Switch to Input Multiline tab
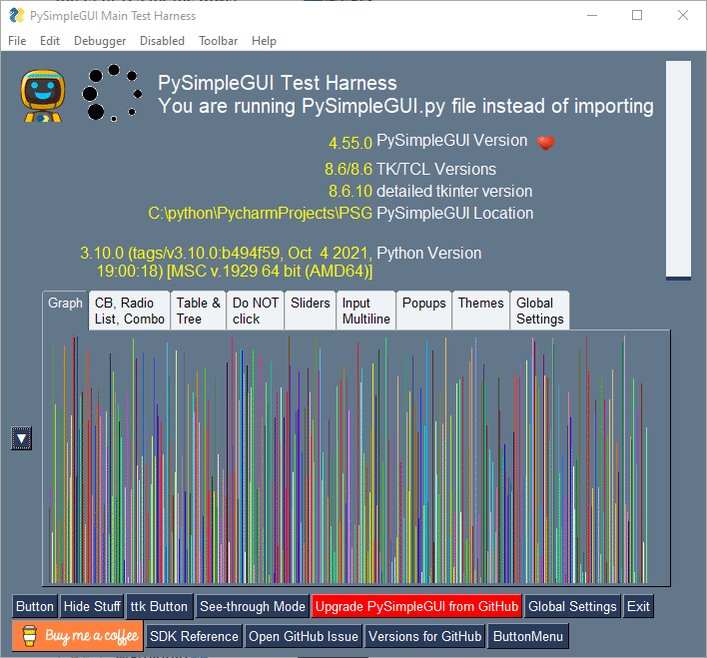The image size is (707, 658). pos(366,311)
